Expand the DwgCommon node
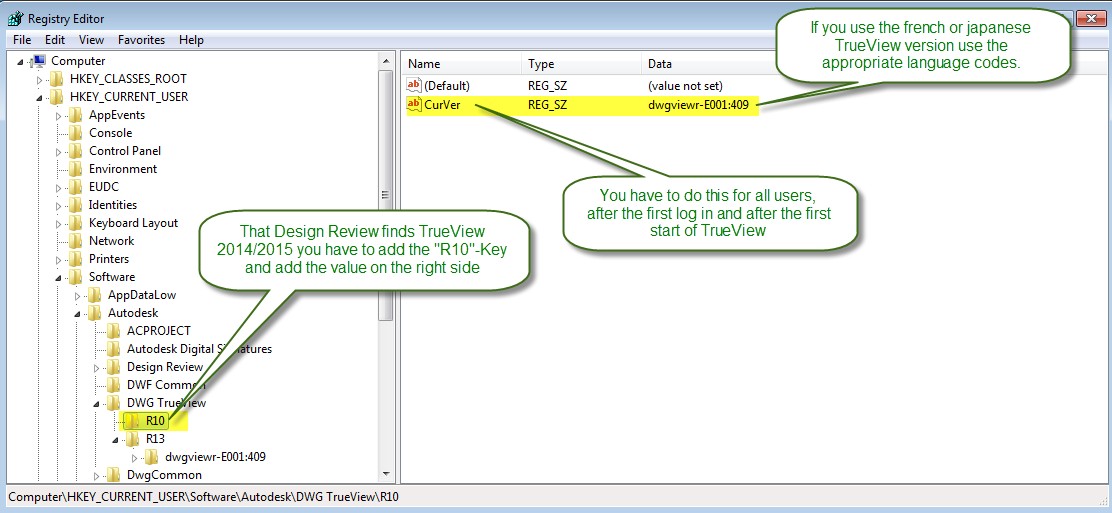 pos(97,475)
